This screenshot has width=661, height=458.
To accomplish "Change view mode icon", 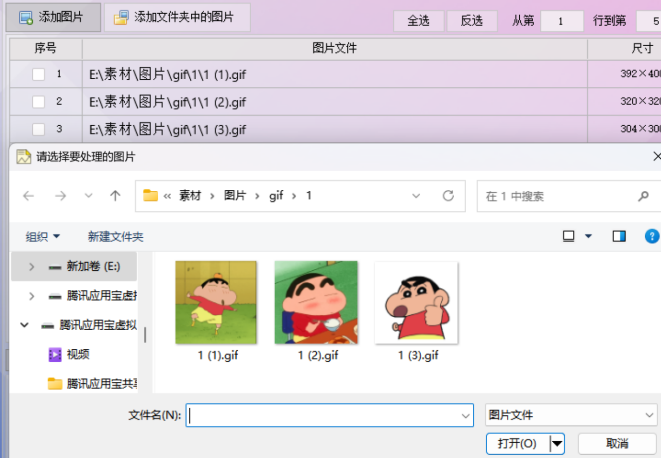I will (569, 236).
